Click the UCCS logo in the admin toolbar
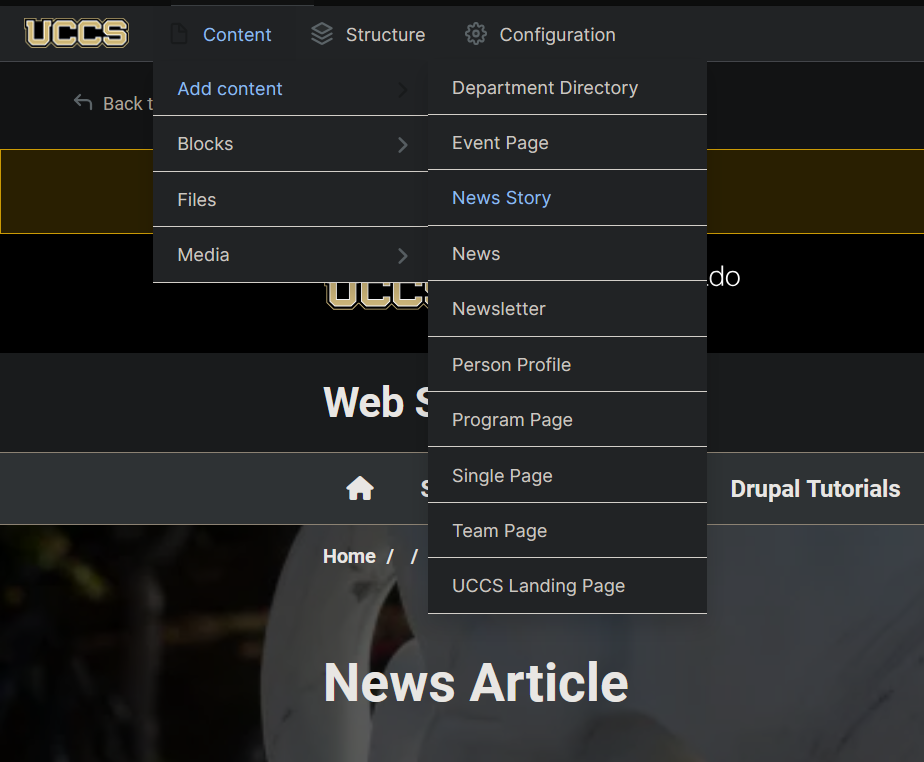Image resolution: width=924 pixels, height=762 pixels. 76,33
